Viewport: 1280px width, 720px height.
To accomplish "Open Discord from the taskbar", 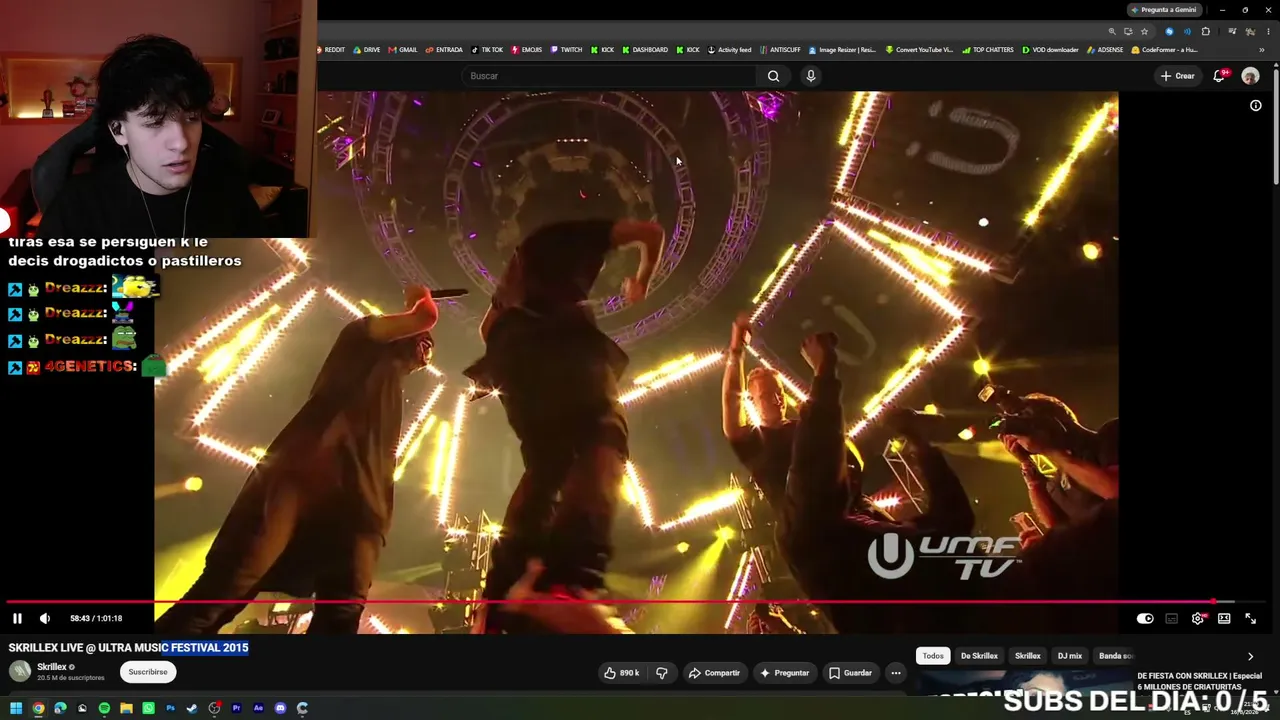I will (280, 709).
